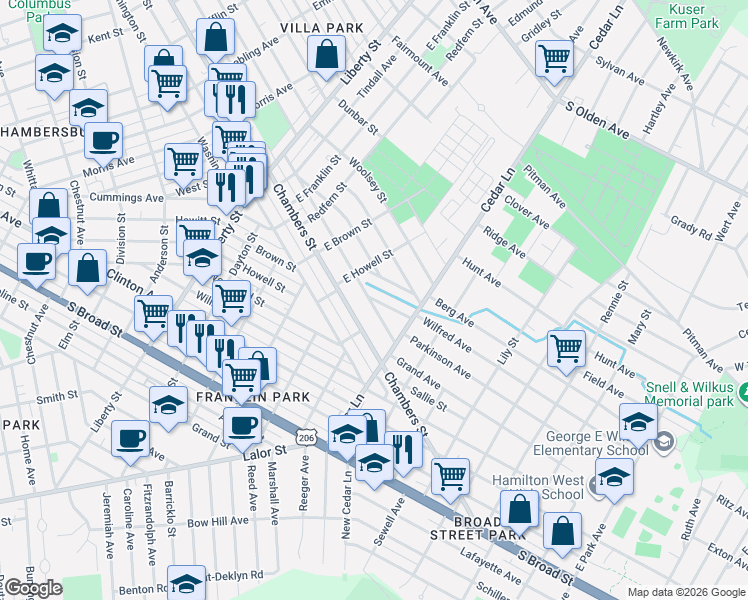The height and width of the screenshot is (600, 748).
Task: Click the shopping bag marker near Clinton Ave label
Action: coord(88,268)
